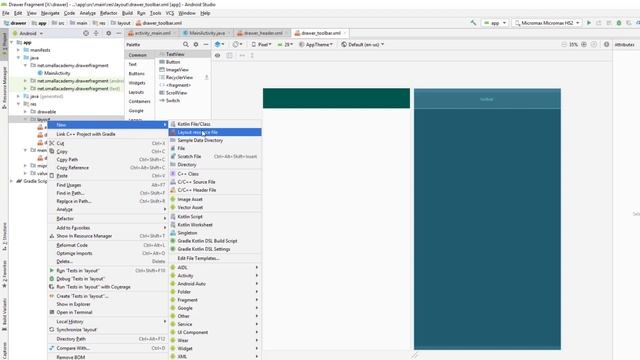Open the File menu

click(6, 13)
